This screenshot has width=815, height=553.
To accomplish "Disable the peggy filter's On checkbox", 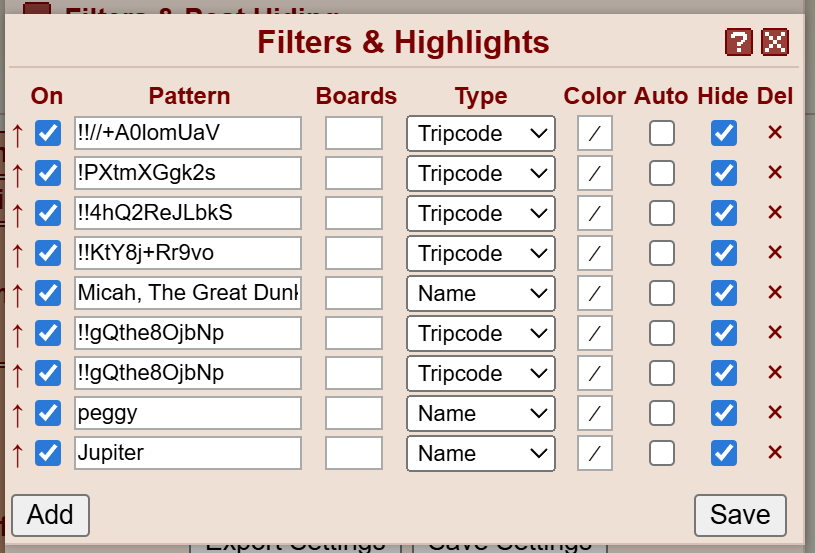I will (x=48, y=413).
